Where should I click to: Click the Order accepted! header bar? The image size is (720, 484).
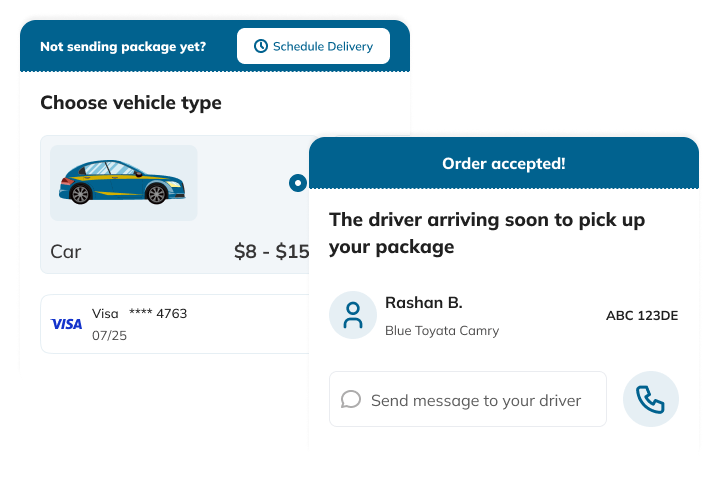[503, 163]
